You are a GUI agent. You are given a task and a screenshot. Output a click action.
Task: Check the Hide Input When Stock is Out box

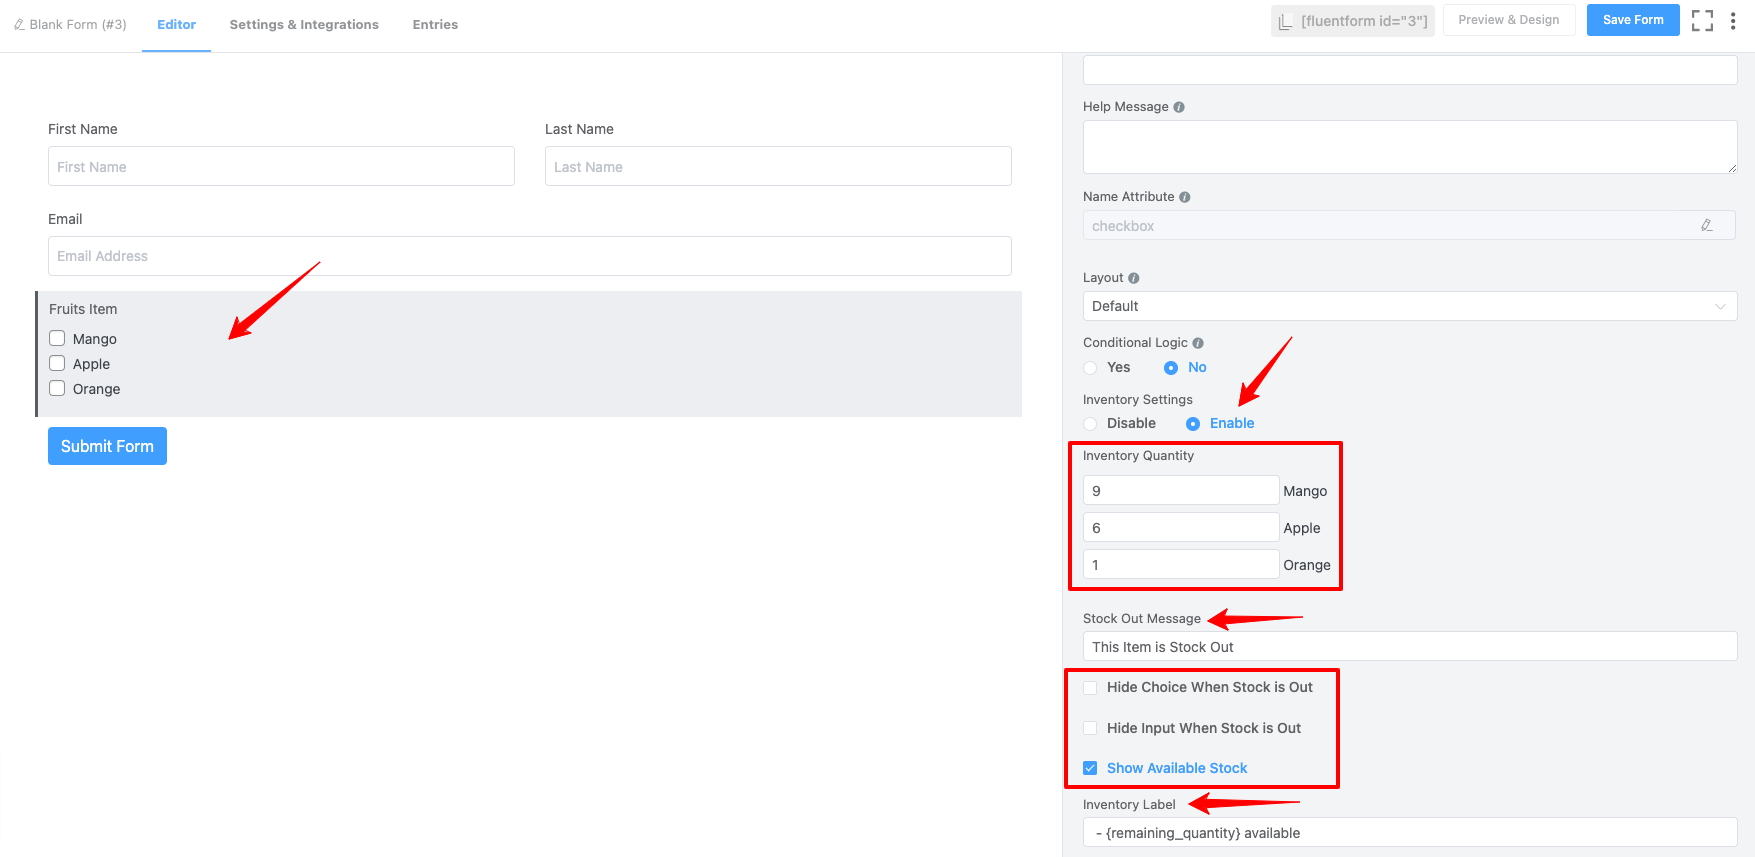(x=1090, y=729)
